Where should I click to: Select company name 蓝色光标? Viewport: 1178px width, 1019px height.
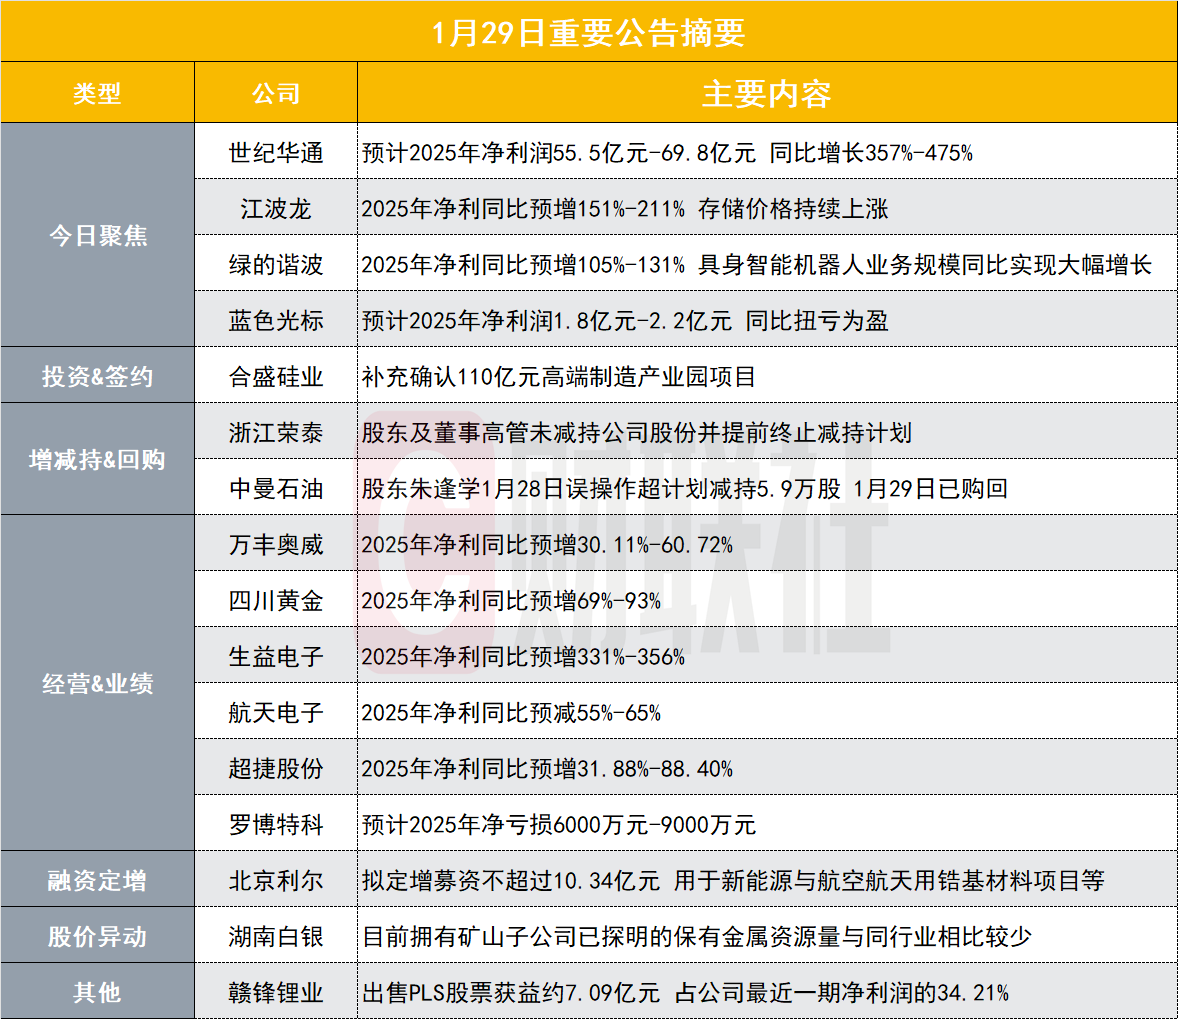point(276,320)
